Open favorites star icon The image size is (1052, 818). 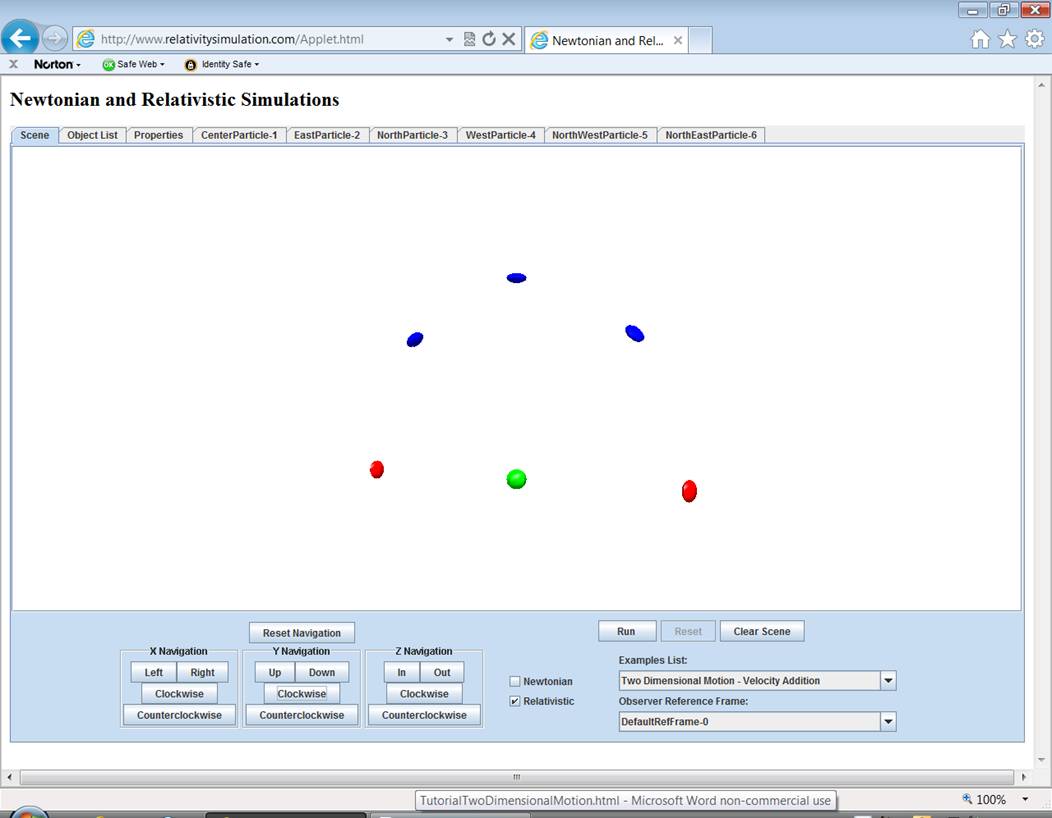[1007, 39]
